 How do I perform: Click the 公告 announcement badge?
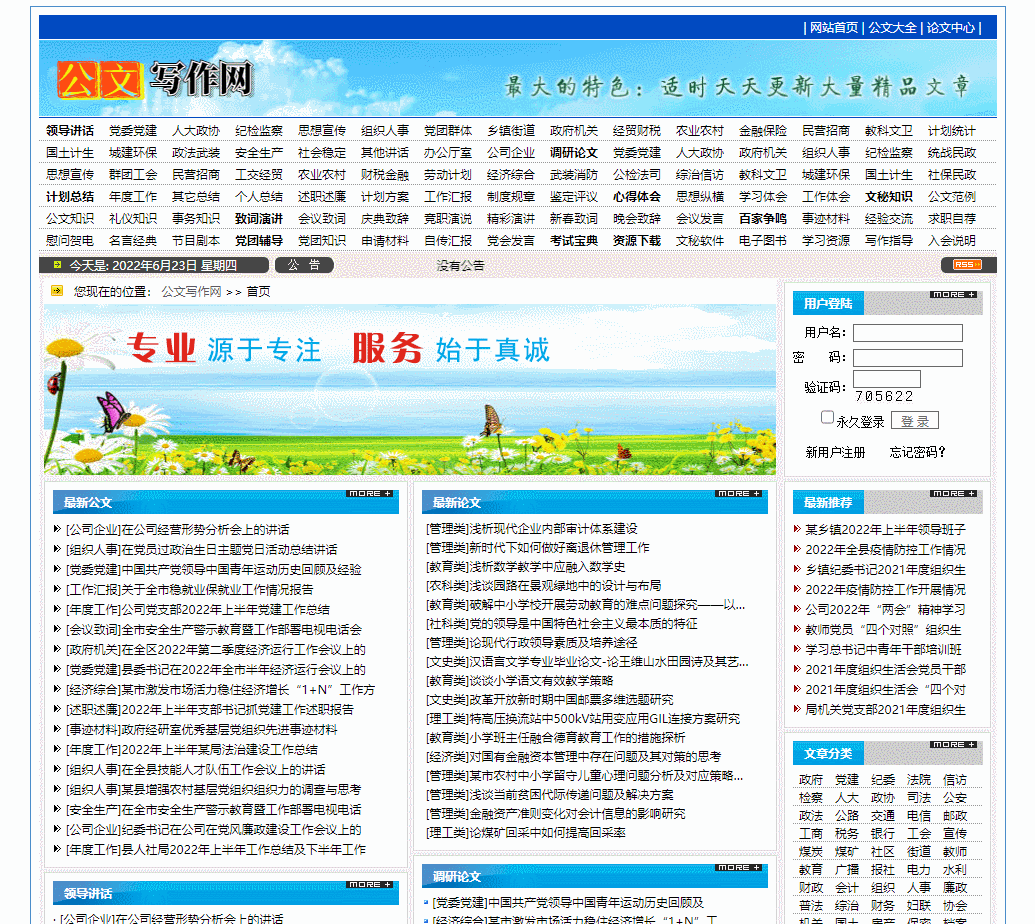point(304,265)
